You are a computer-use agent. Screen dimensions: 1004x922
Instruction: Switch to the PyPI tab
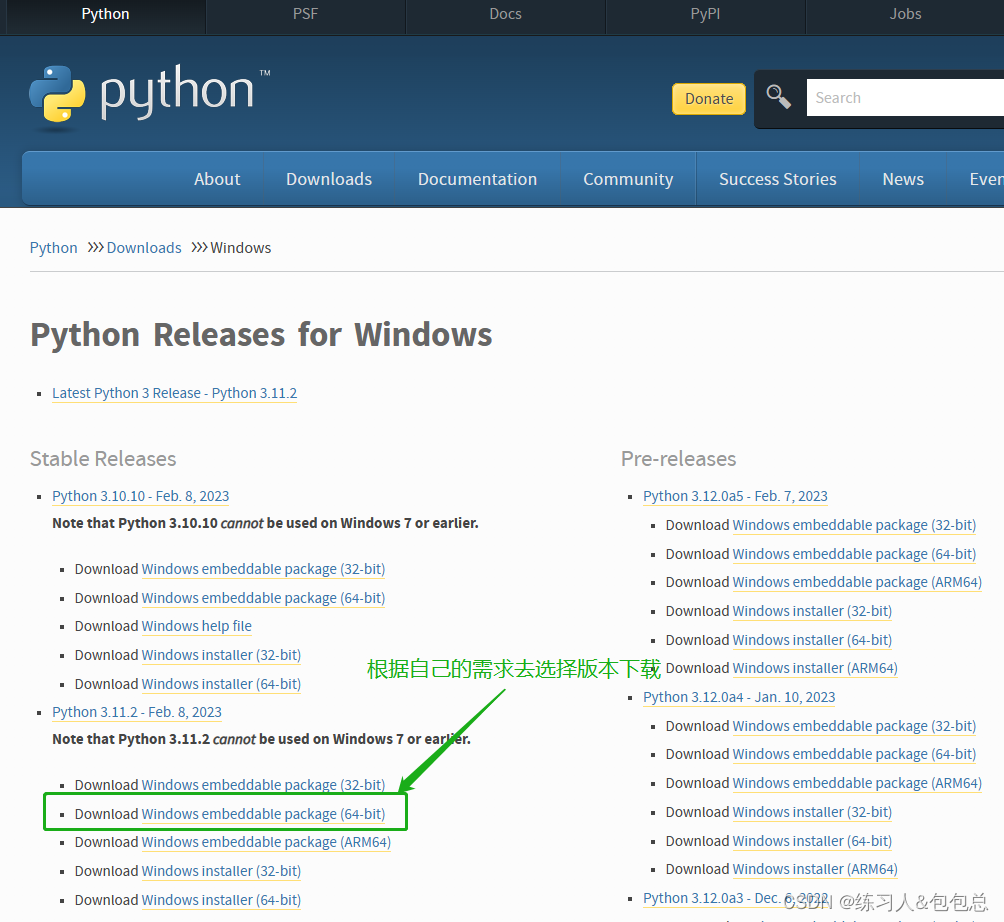click(705, 14)
